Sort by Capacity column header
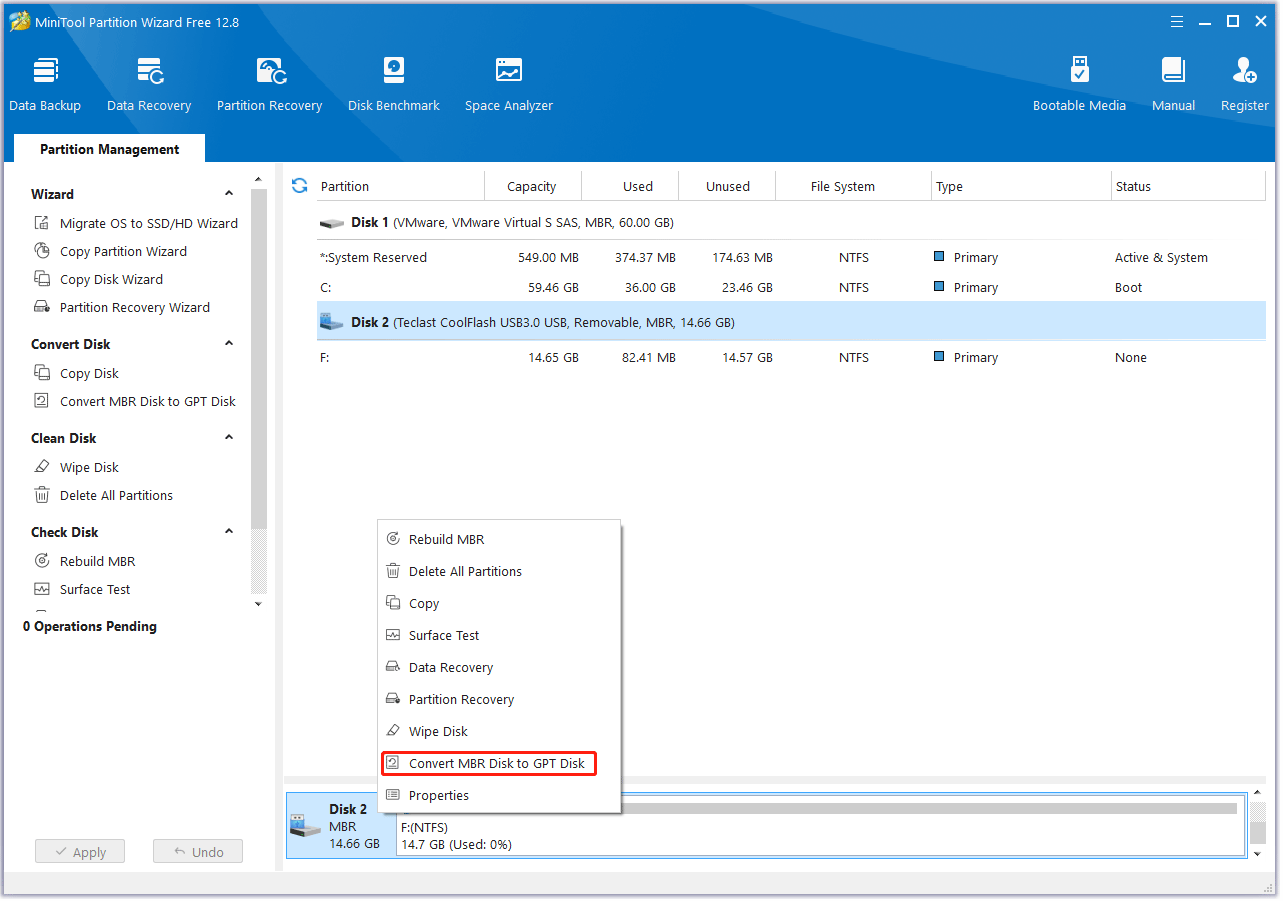Screen dimensions: 1283x901 click(x=532, y=186)
